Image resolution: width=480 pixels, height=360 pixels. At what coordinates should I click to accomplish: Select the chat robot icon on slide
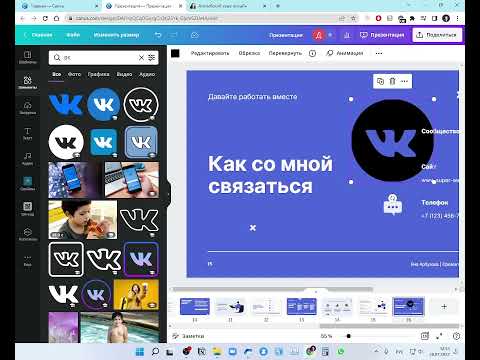pyautogui.click(x=393, y=204)
